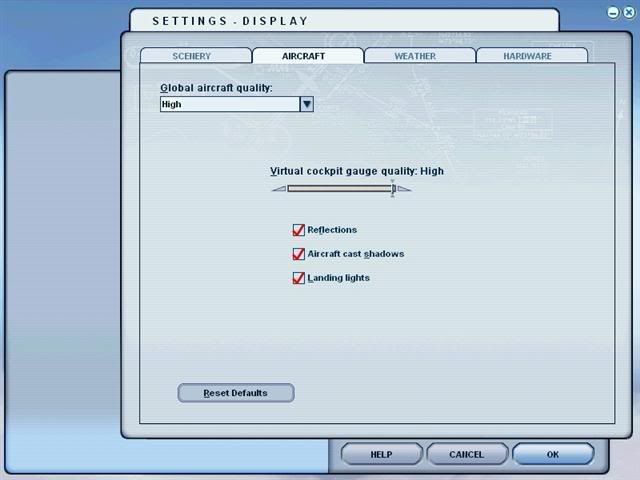This screenshot has width=640, height=480.
Task: Confirm settings with the OK button
Action: tap(553, 454)
